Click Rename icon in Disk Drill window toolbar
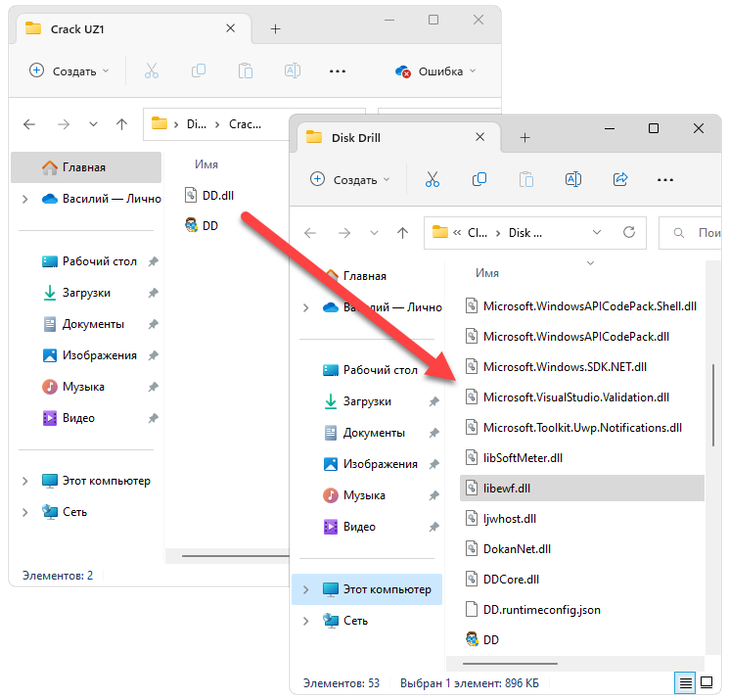Screen dimensions: 729x700 (x=573, y=179)
